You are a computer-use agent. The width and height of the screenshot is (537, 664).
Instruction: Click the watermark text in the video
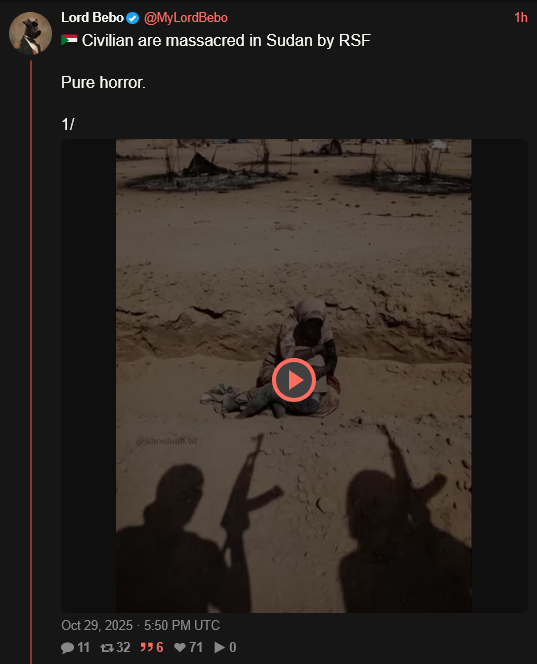click(x=166, y=441)
